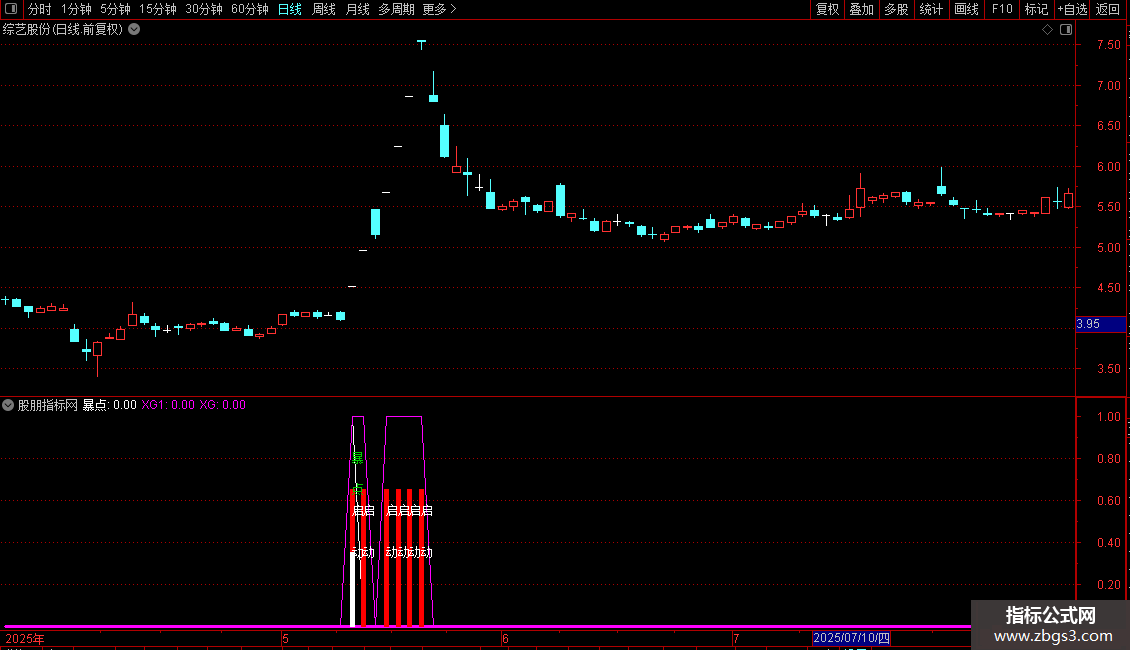Click the 2025年 year label on time axis

click(x=25, y=639)
